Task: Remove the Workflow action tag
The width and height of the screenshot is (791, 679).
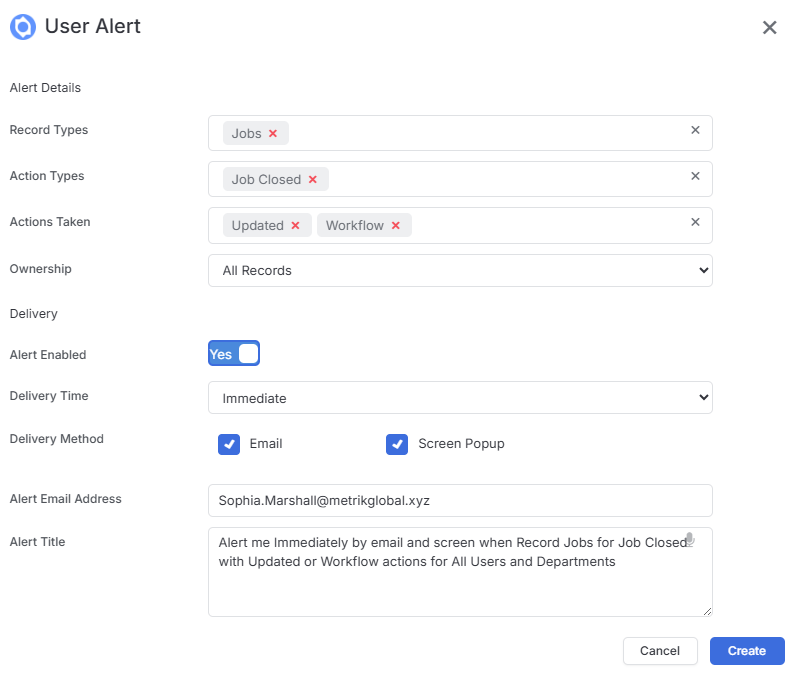Action: point(396,225)
